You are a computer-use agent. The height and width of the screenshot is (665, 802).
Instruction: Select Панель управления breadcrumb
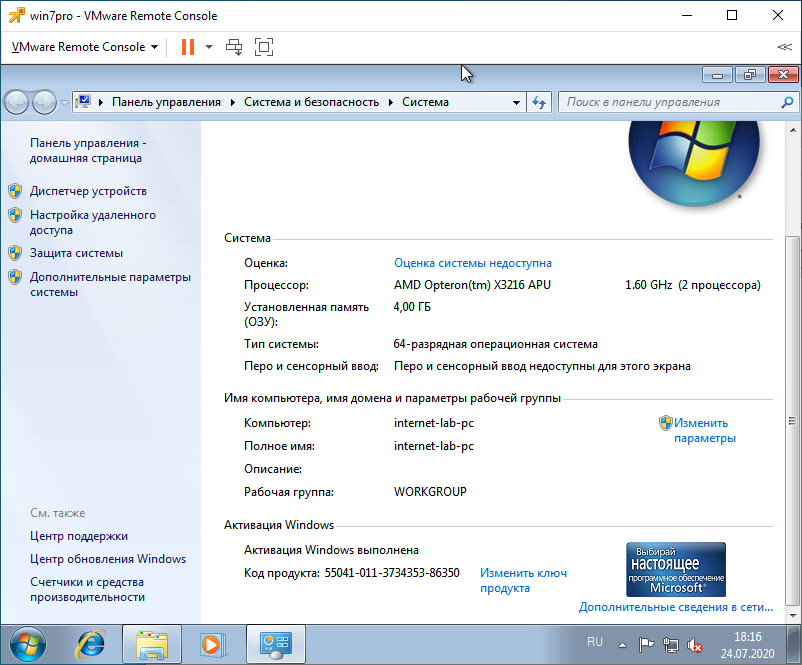coord(166,102)
